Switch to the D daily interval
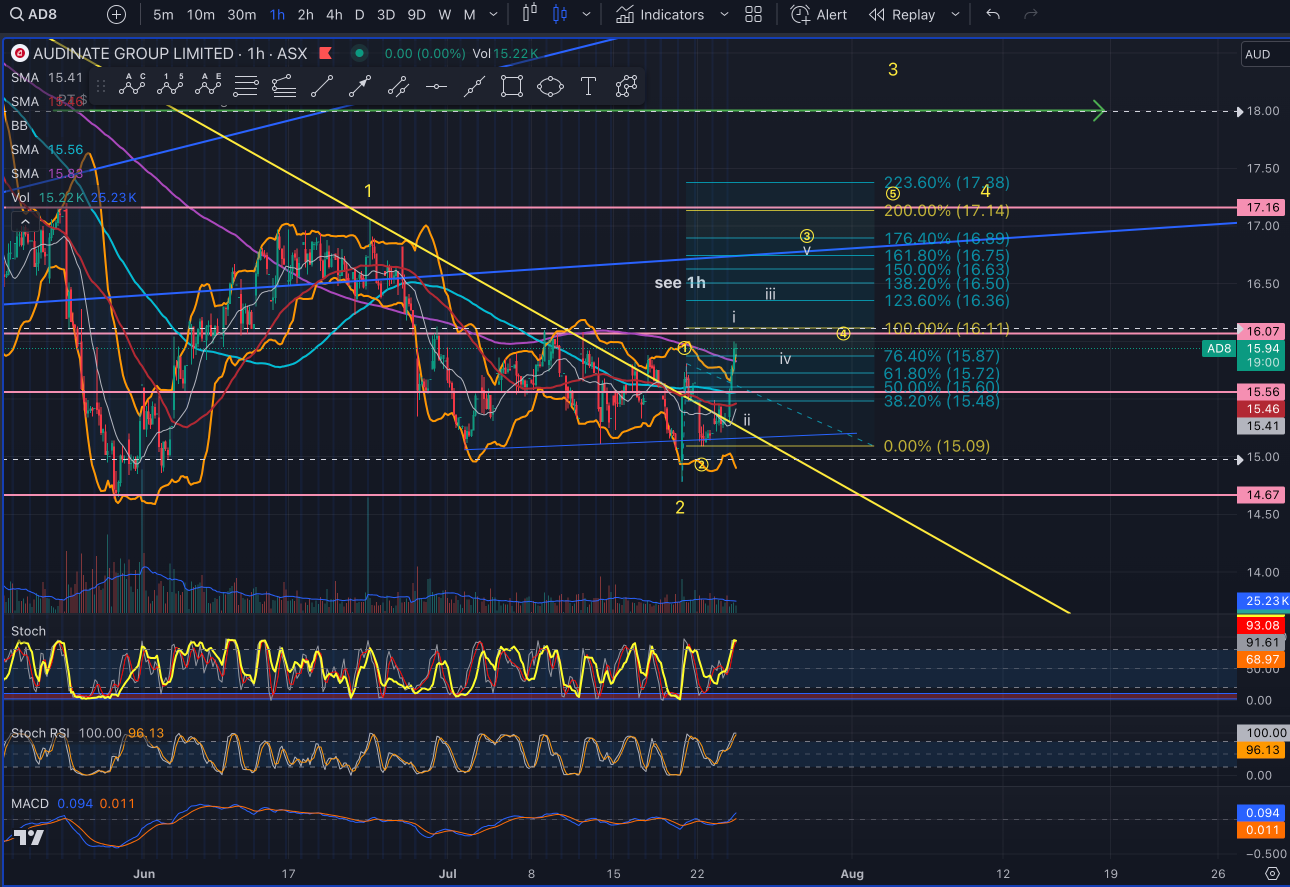The height and width of the screenshot is (887, 1290). (x=359, y=15)
